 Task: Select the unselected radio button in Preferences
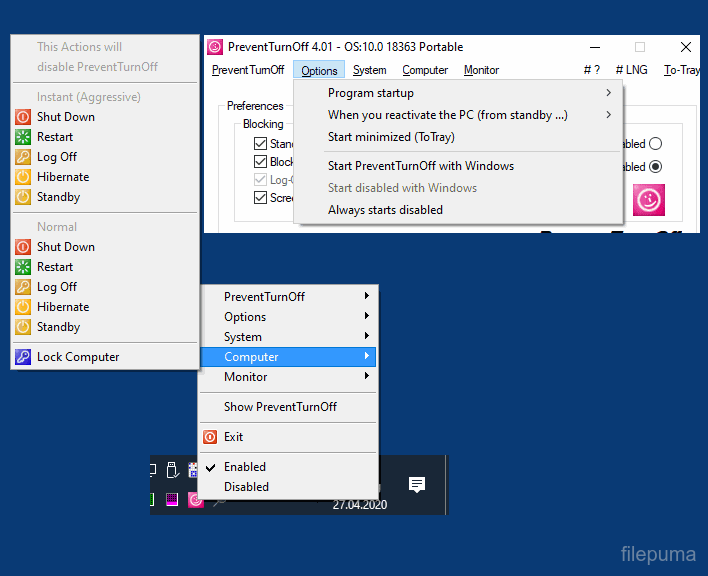coord(656,144)
